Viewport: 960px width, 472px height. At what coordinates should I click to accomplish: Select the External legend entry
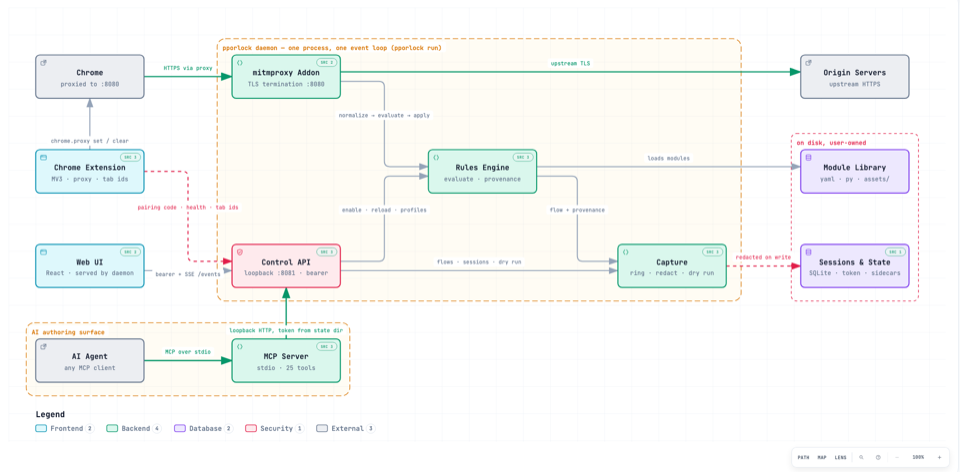pyautogui.click(x=346, y=429)
